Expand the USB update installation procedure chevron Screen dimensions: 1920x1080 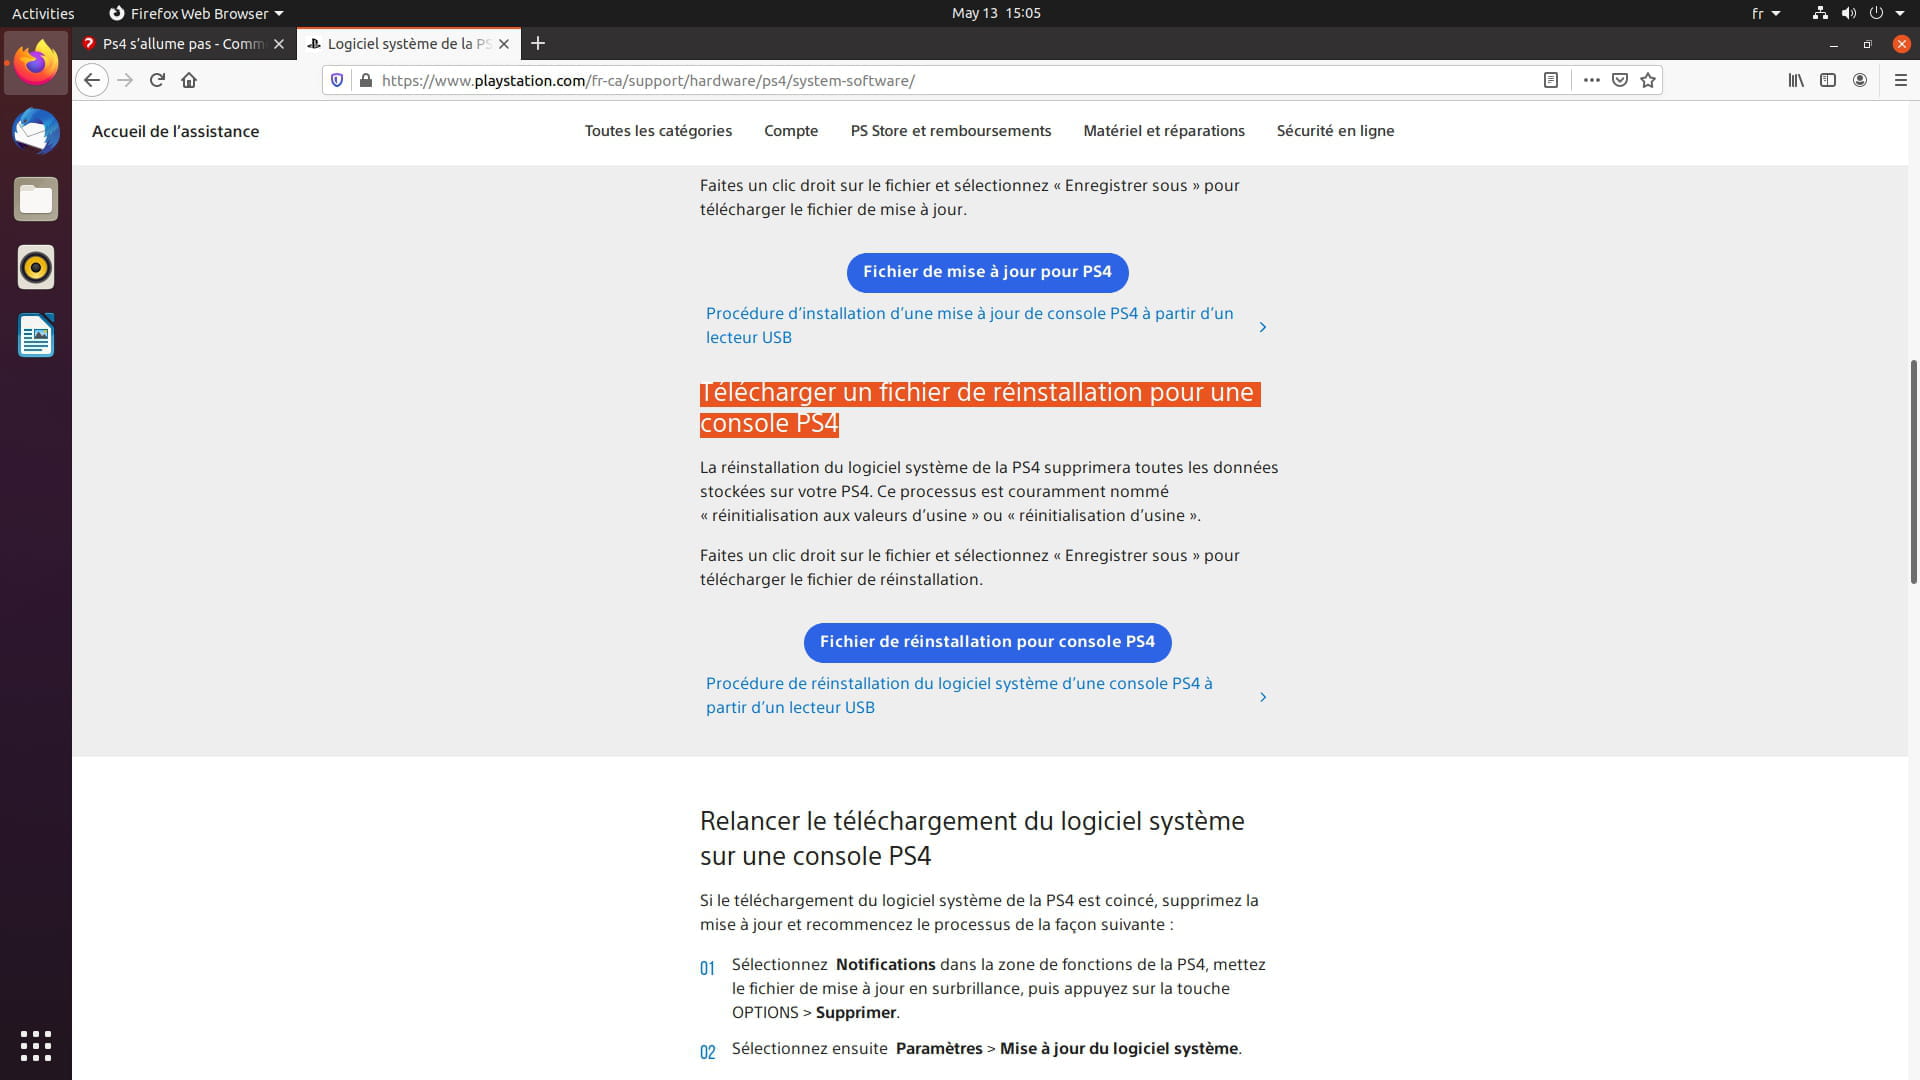click(1263, 327)
